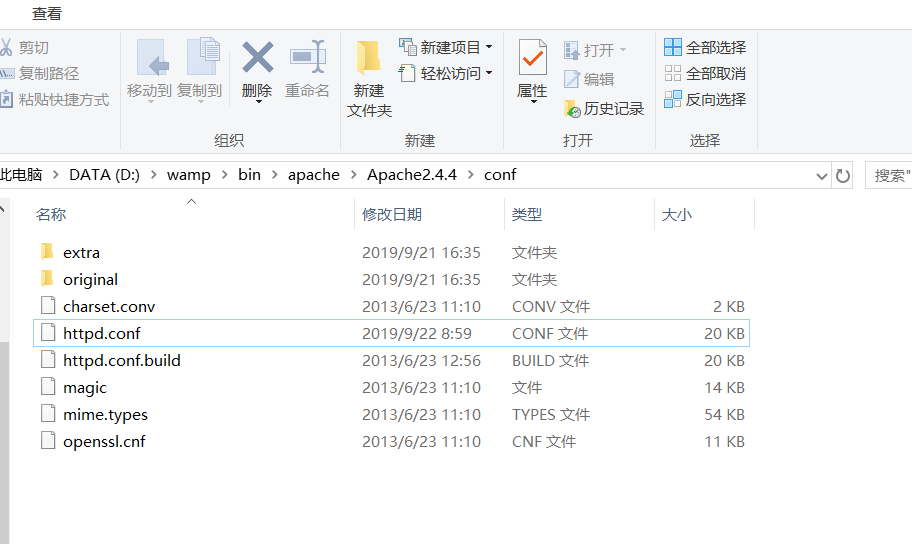Click the 14 KB size cell
The width and height of the screenshot is (912, 544).
(724, 387)
